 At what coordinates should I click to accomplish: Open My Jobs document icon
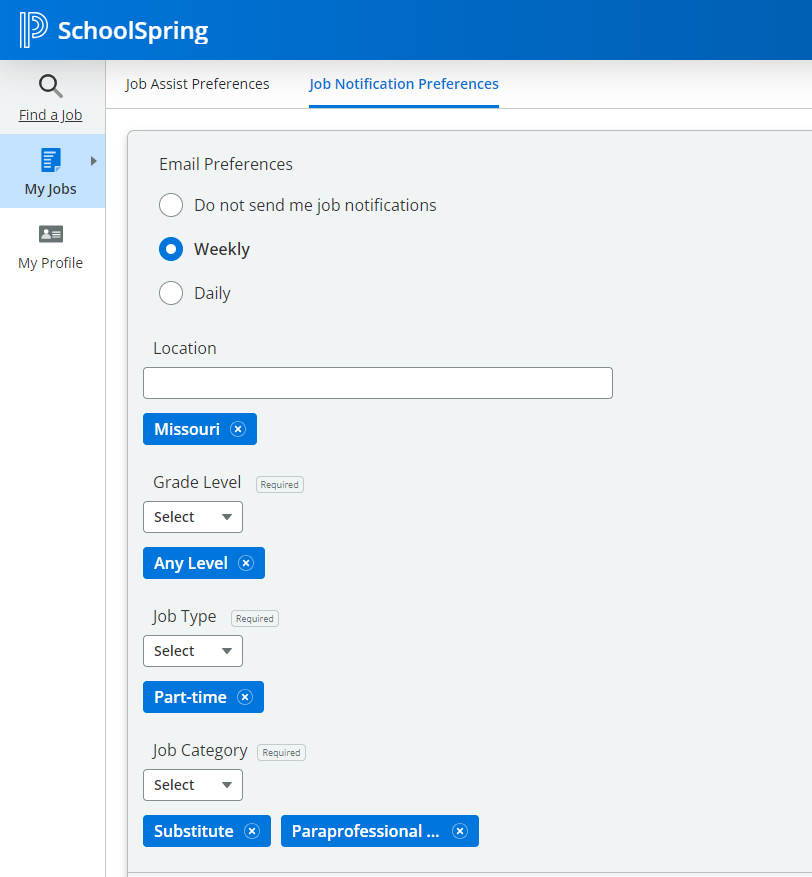pyautogui.click(x=51, y=160)
